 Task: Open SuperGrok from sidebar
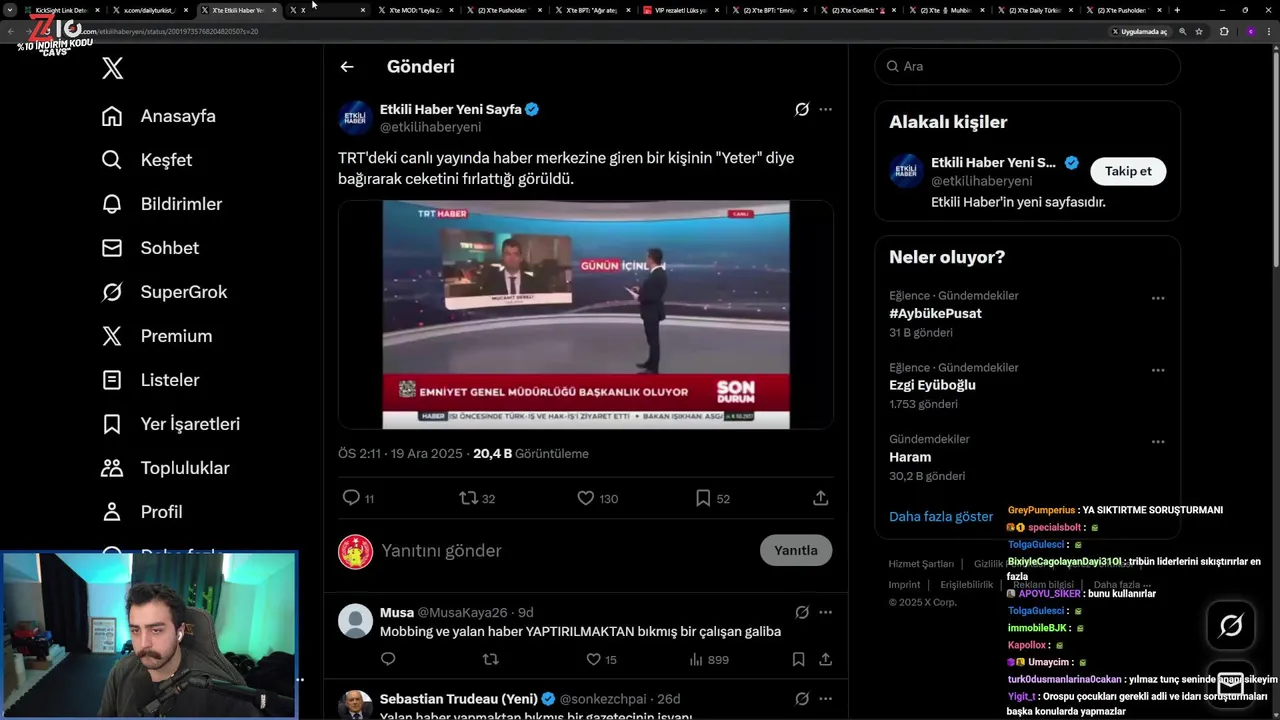pyautogui.click(x=165, y=292)
